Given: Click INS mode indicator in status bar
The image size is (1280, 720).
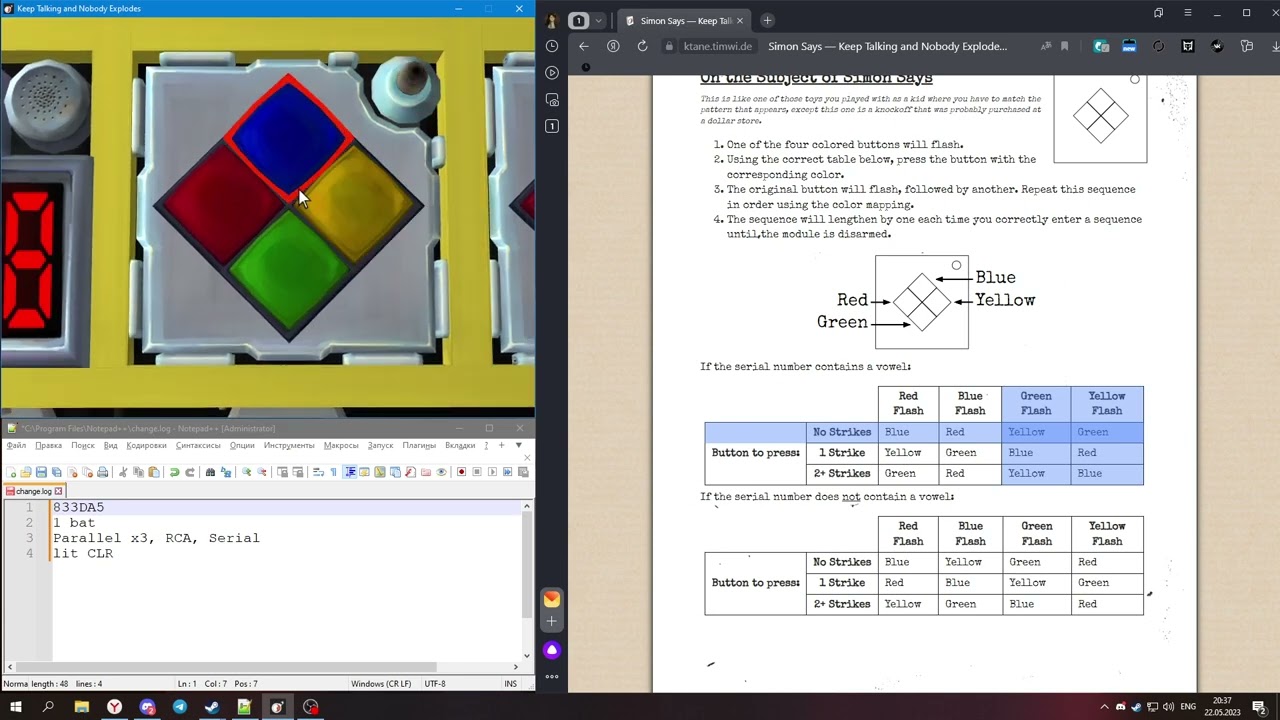Looking at the screenshot, I should 511,684.
